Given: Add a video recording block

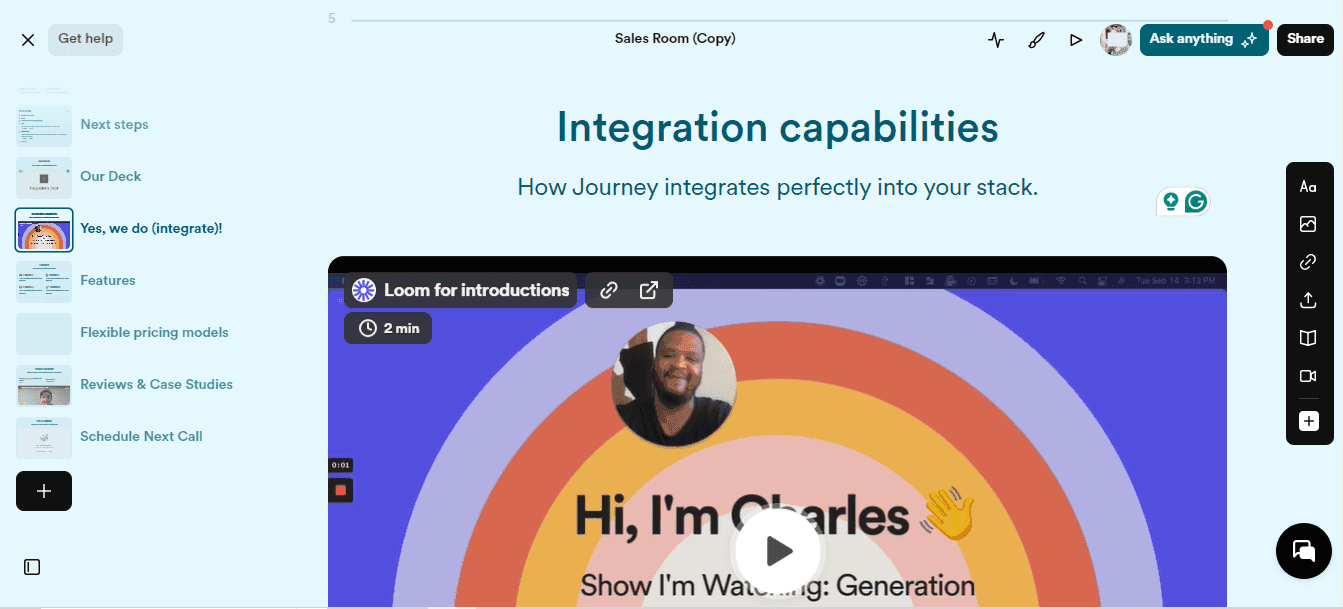Looking at the screenshot, I should [1307, 376].
